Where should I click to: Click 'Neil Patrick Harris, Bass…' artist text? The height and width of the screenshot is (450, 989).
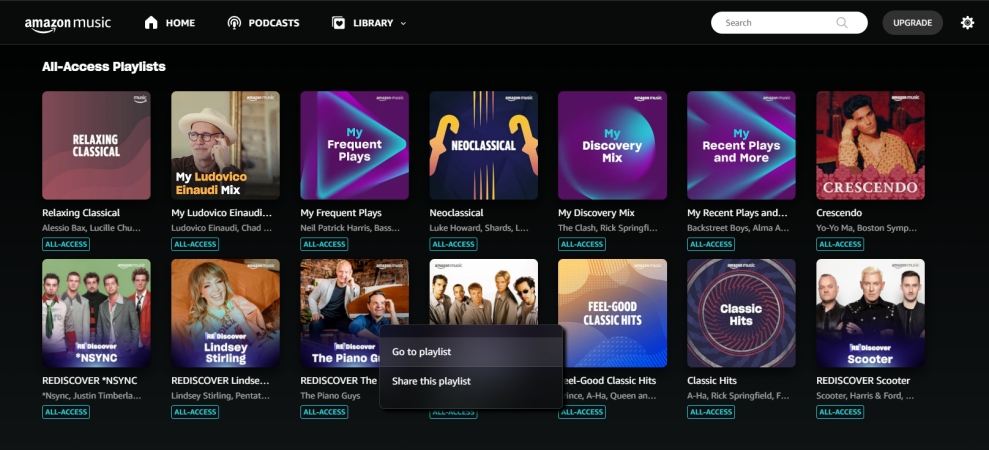click(x=350, y=228)
